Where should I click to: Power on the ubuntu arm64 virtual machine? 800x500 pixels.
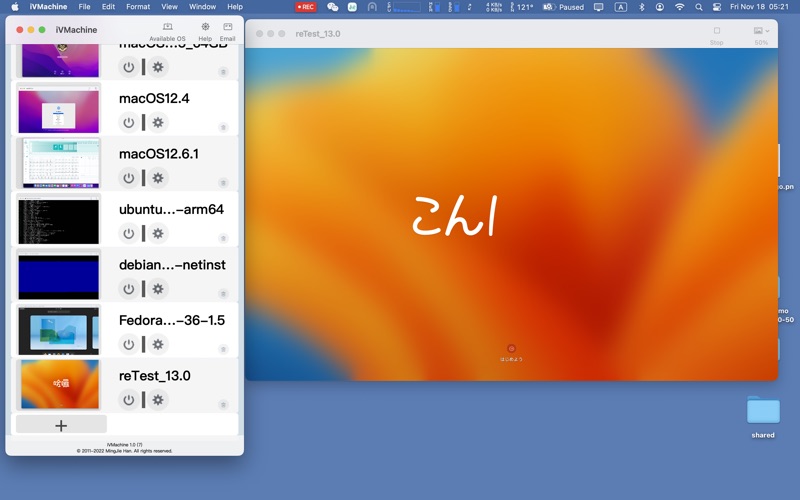tap(129, 234)
